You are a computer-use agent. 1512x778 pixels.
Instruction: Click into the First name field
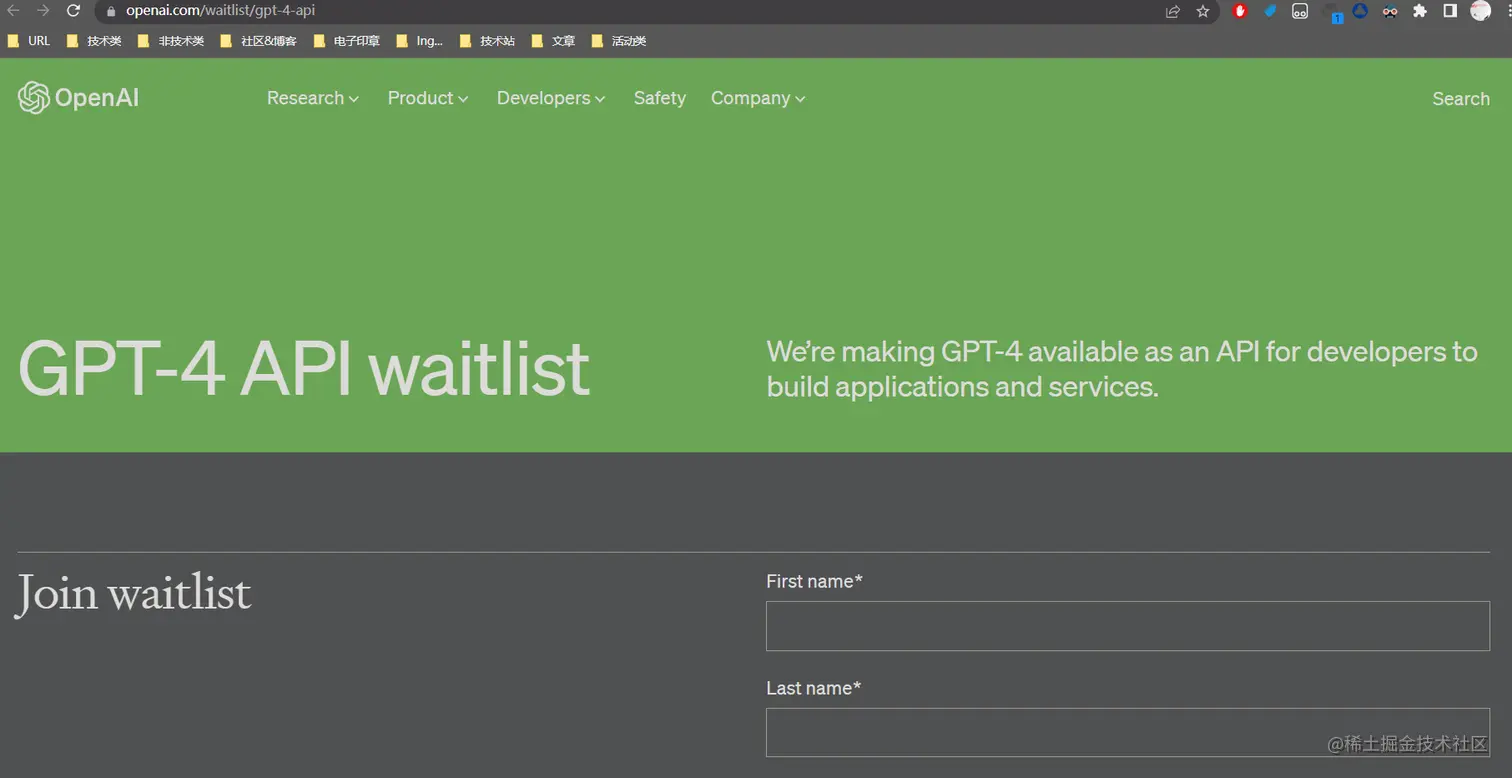1128,626
